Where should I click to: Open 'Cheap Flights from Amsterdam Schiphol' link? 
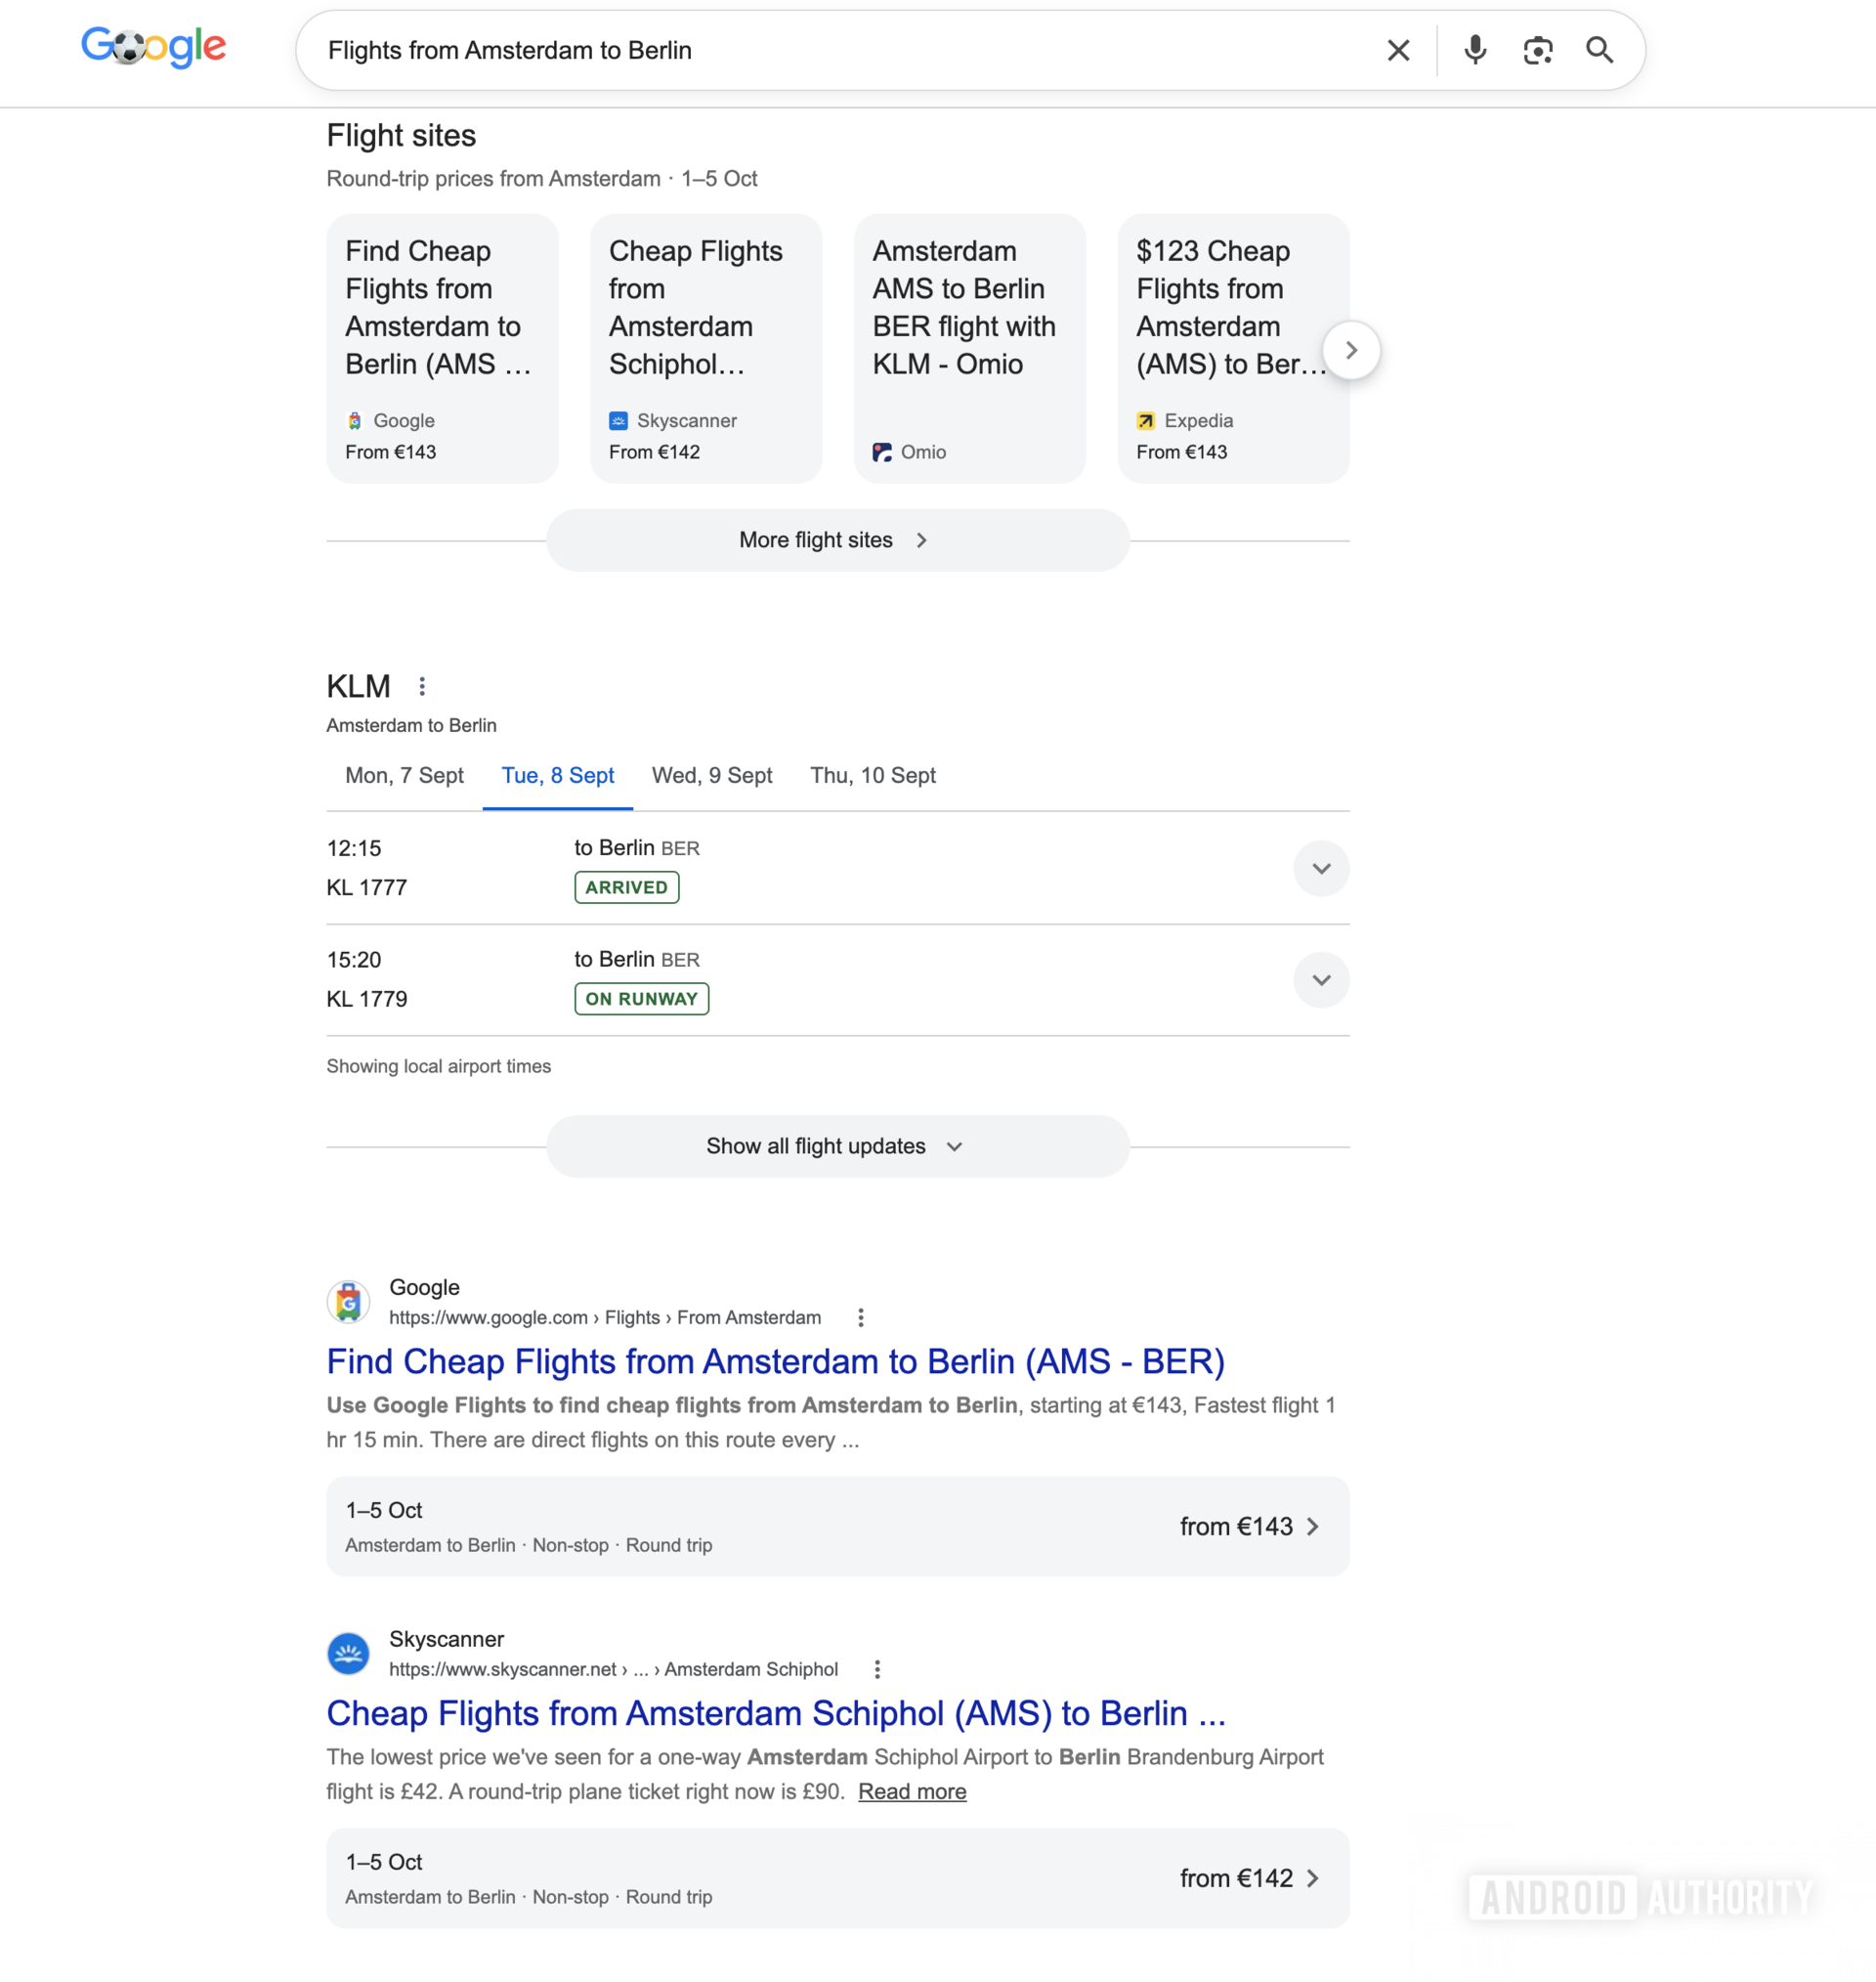point(776,1713)
